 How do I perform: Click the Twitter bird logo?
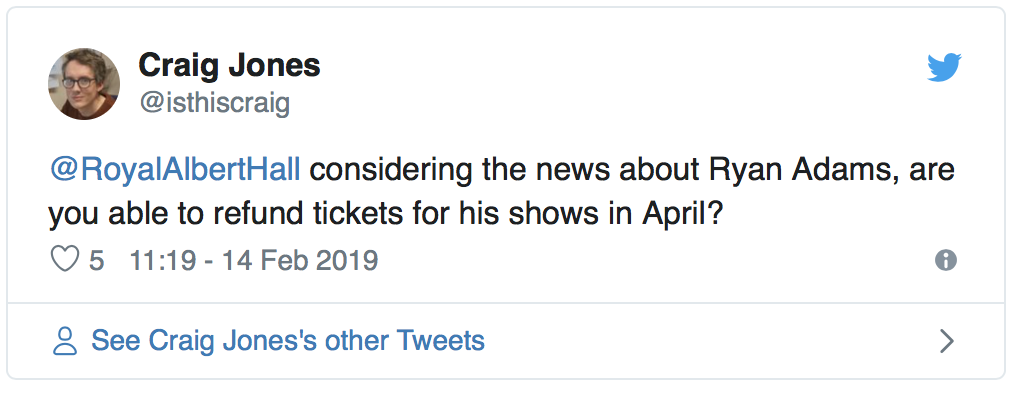click(x=944, y=68)
